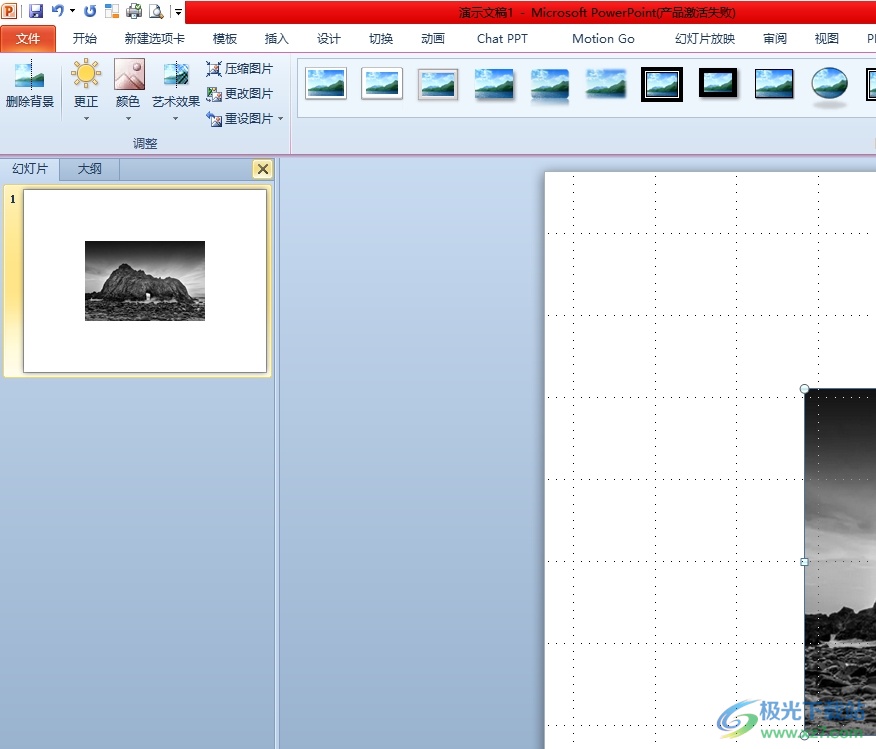
Task: Click 更改图片 (Change Picture)
Action: click(240, 94)
